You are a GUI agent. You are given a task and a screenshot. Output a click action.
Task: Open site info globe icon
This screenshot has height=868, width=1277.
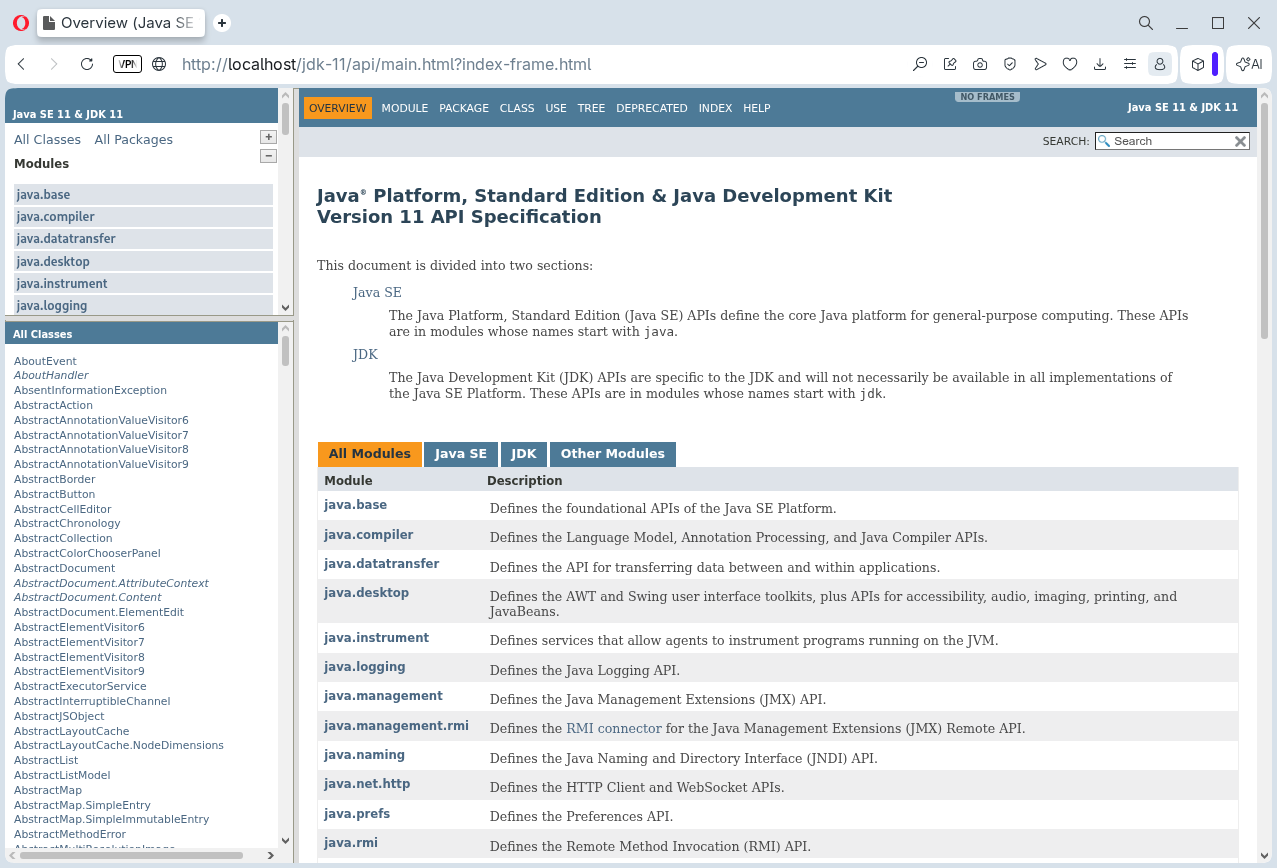(159, 64)
